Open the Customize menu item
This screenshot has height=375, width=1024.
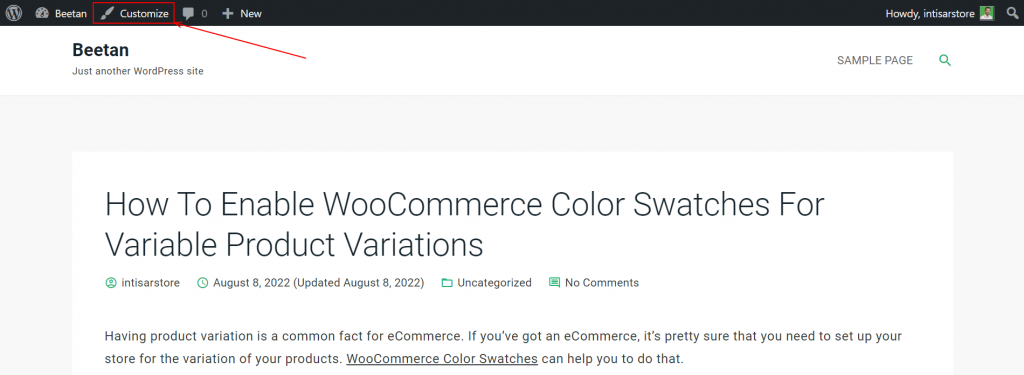click(x=134, y=13)
